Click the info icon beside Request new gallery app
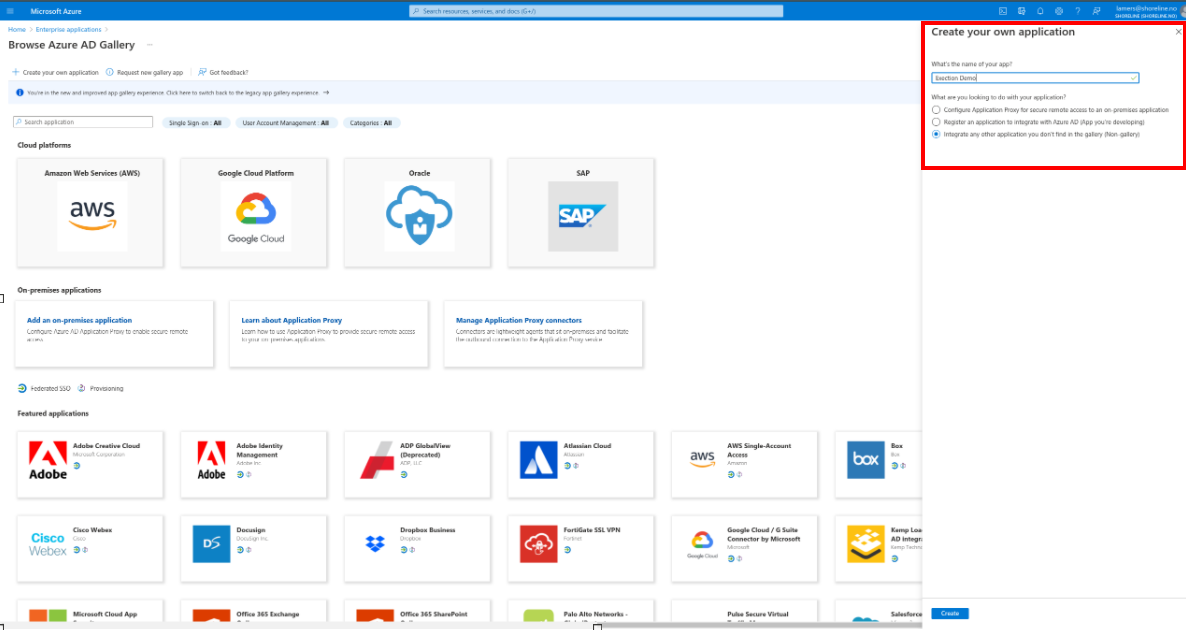This screenshot has height=630, width=1186. [x=110, y=73]
